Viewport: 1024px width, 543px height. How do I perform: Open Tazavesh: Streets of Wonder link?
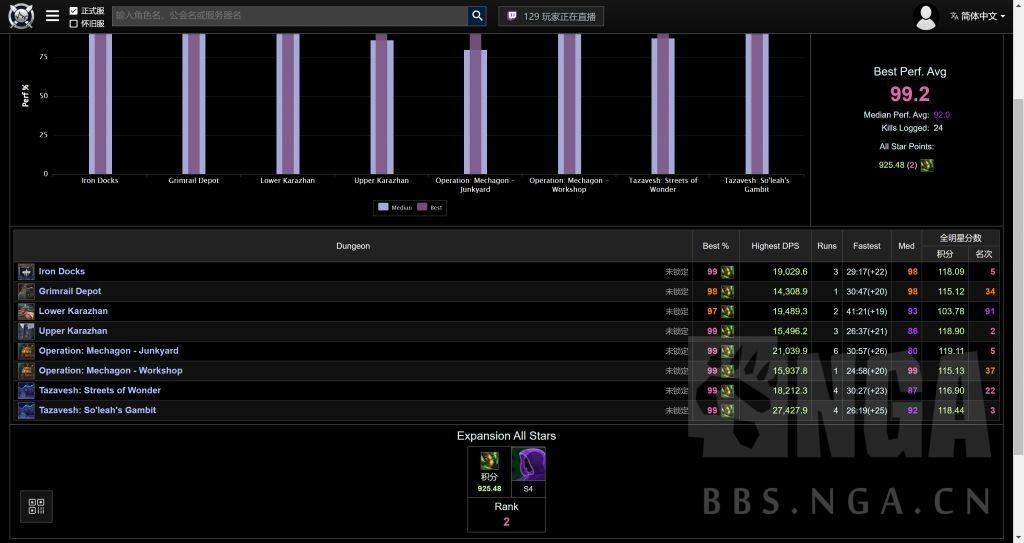(99, 390)
